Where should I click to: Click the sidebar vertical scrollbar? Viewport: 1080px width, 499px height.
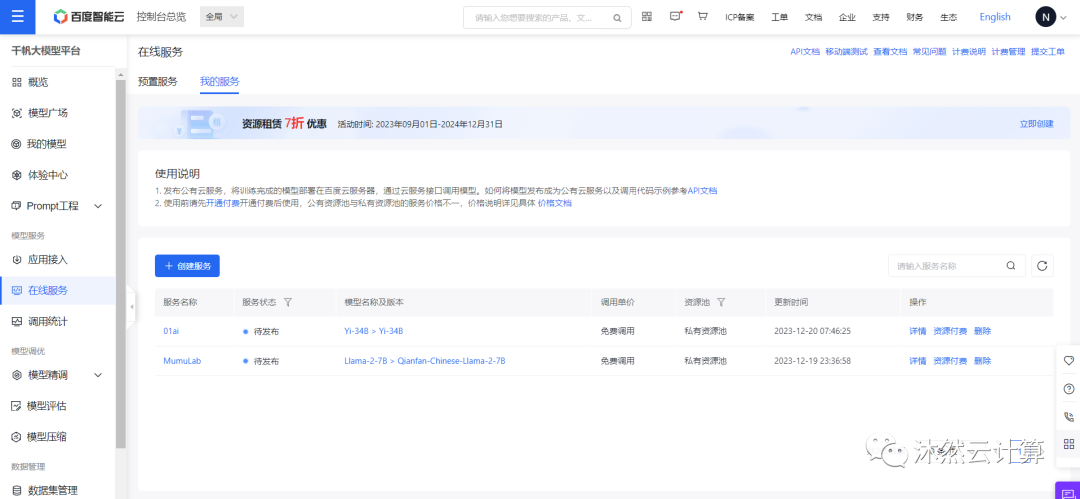[x=121, y=264]
